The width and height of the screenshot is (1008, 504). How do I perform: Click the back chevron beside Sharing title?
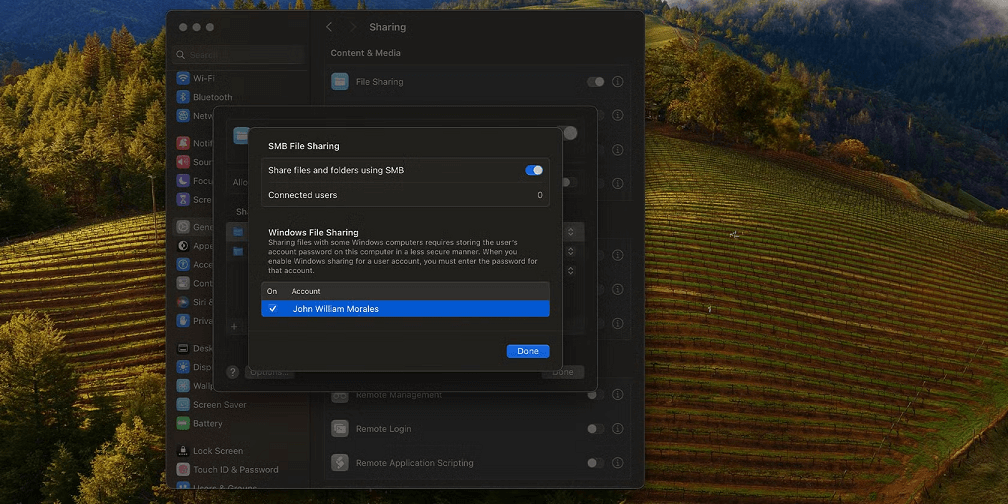pos(330,27)
